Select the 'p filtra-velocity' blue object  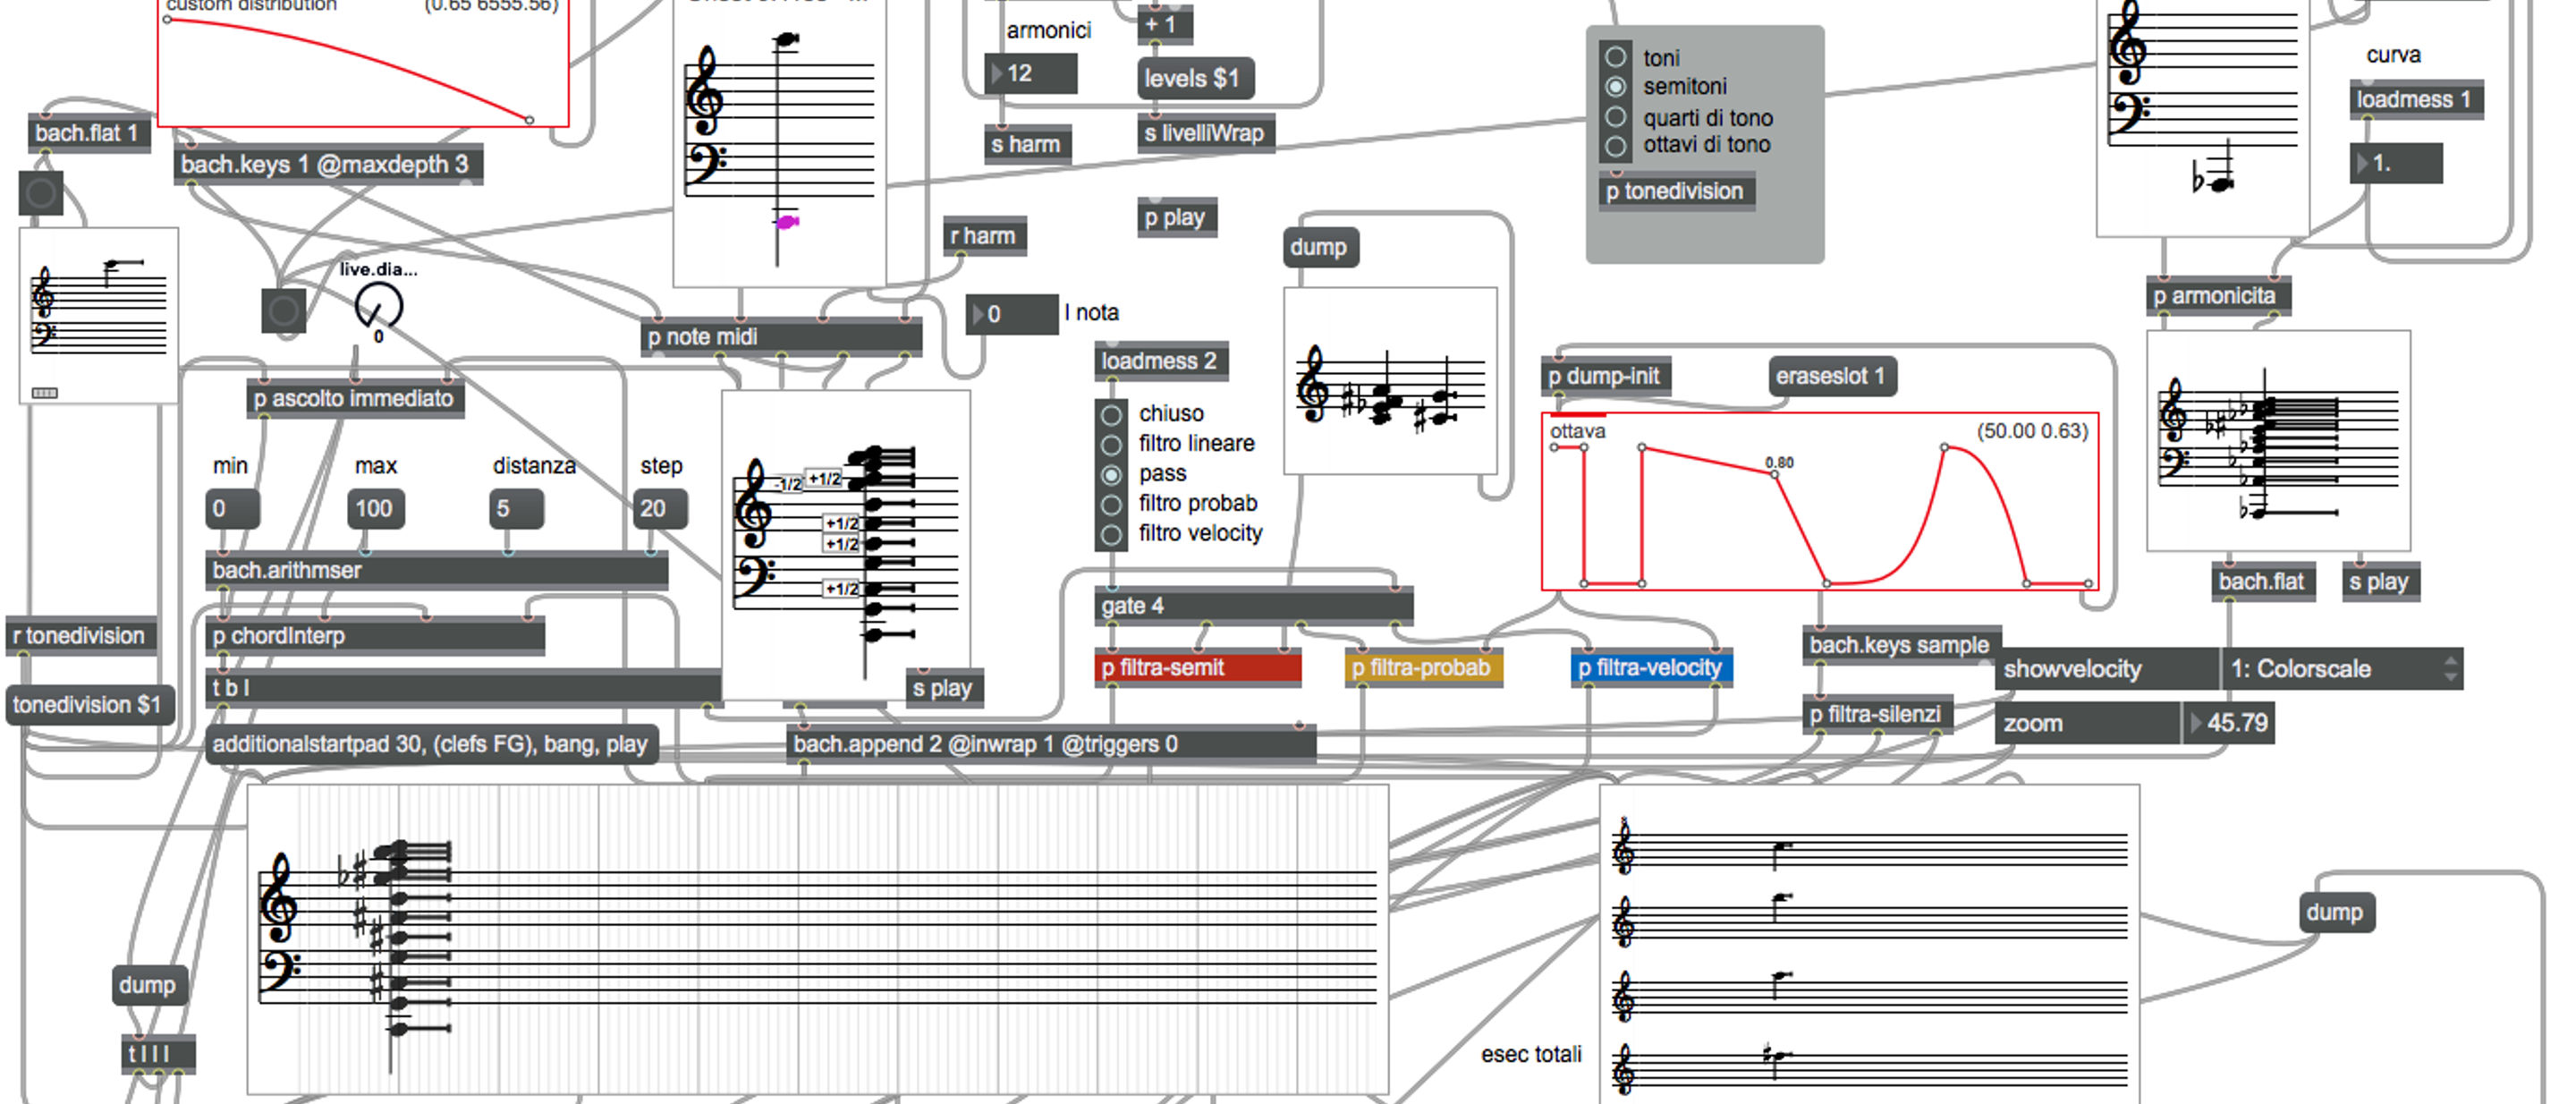pyautogui.click(x=1652, y=668)
